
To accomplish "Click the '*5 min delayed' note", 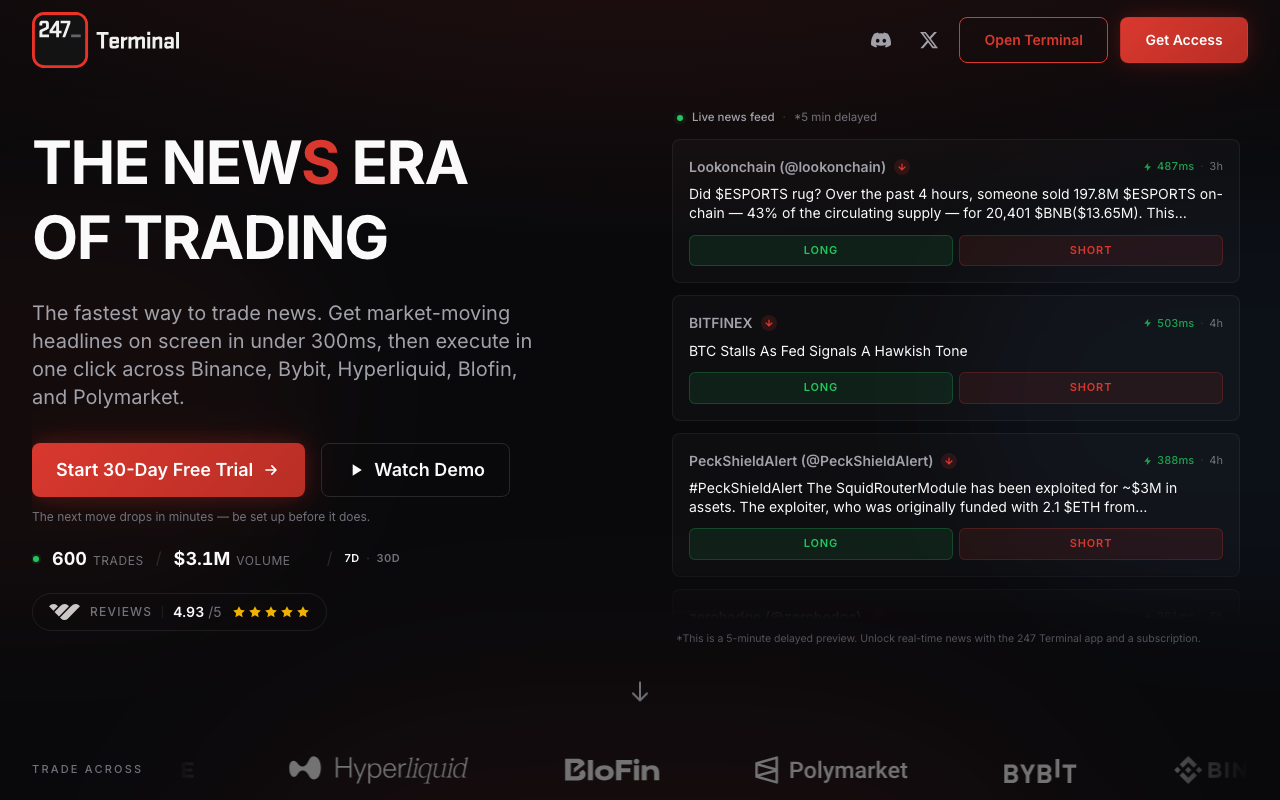I will 835,117.
